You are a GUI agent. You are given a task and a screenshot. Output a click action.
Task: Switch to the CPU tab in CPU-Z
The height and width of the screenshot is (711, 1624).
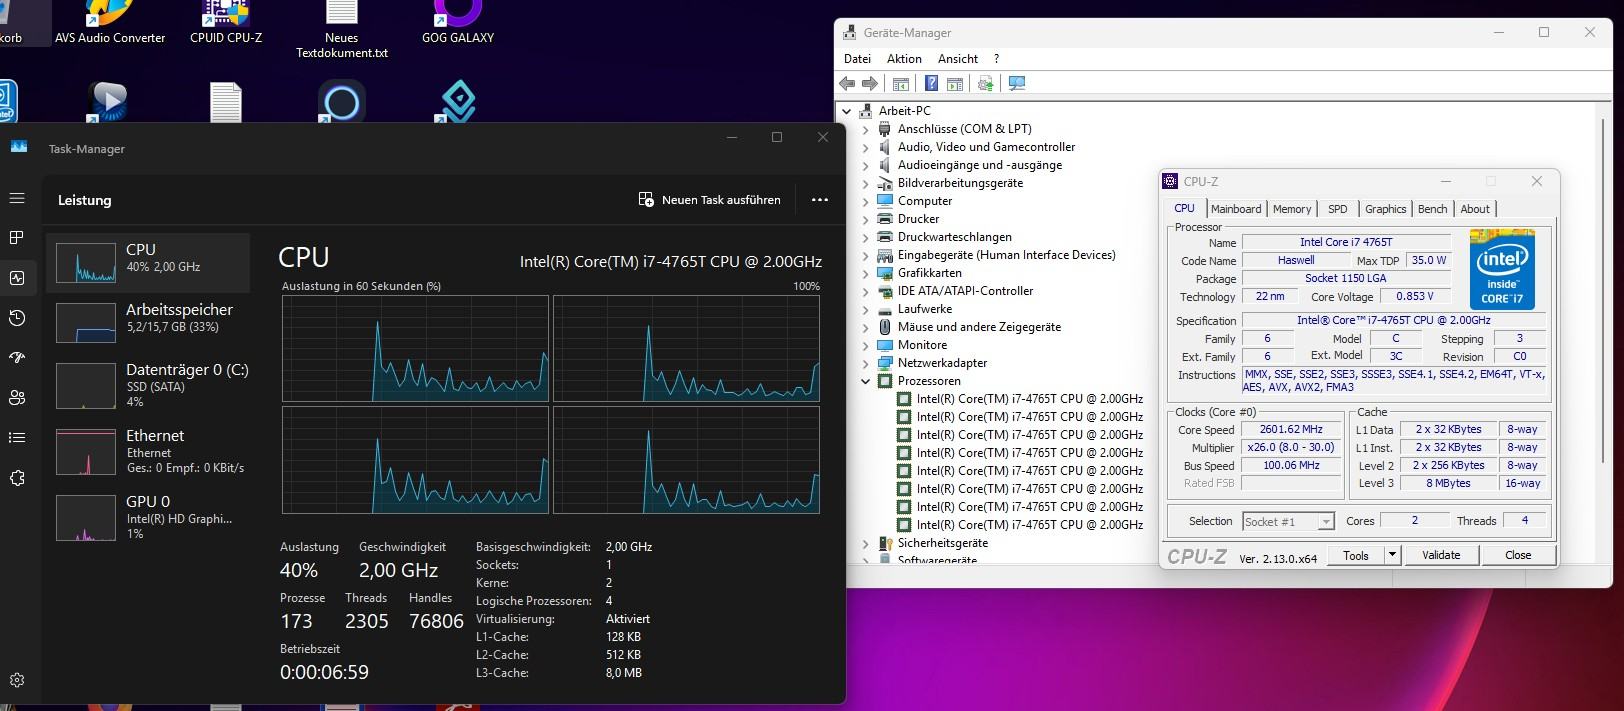tap(1184, 208)
